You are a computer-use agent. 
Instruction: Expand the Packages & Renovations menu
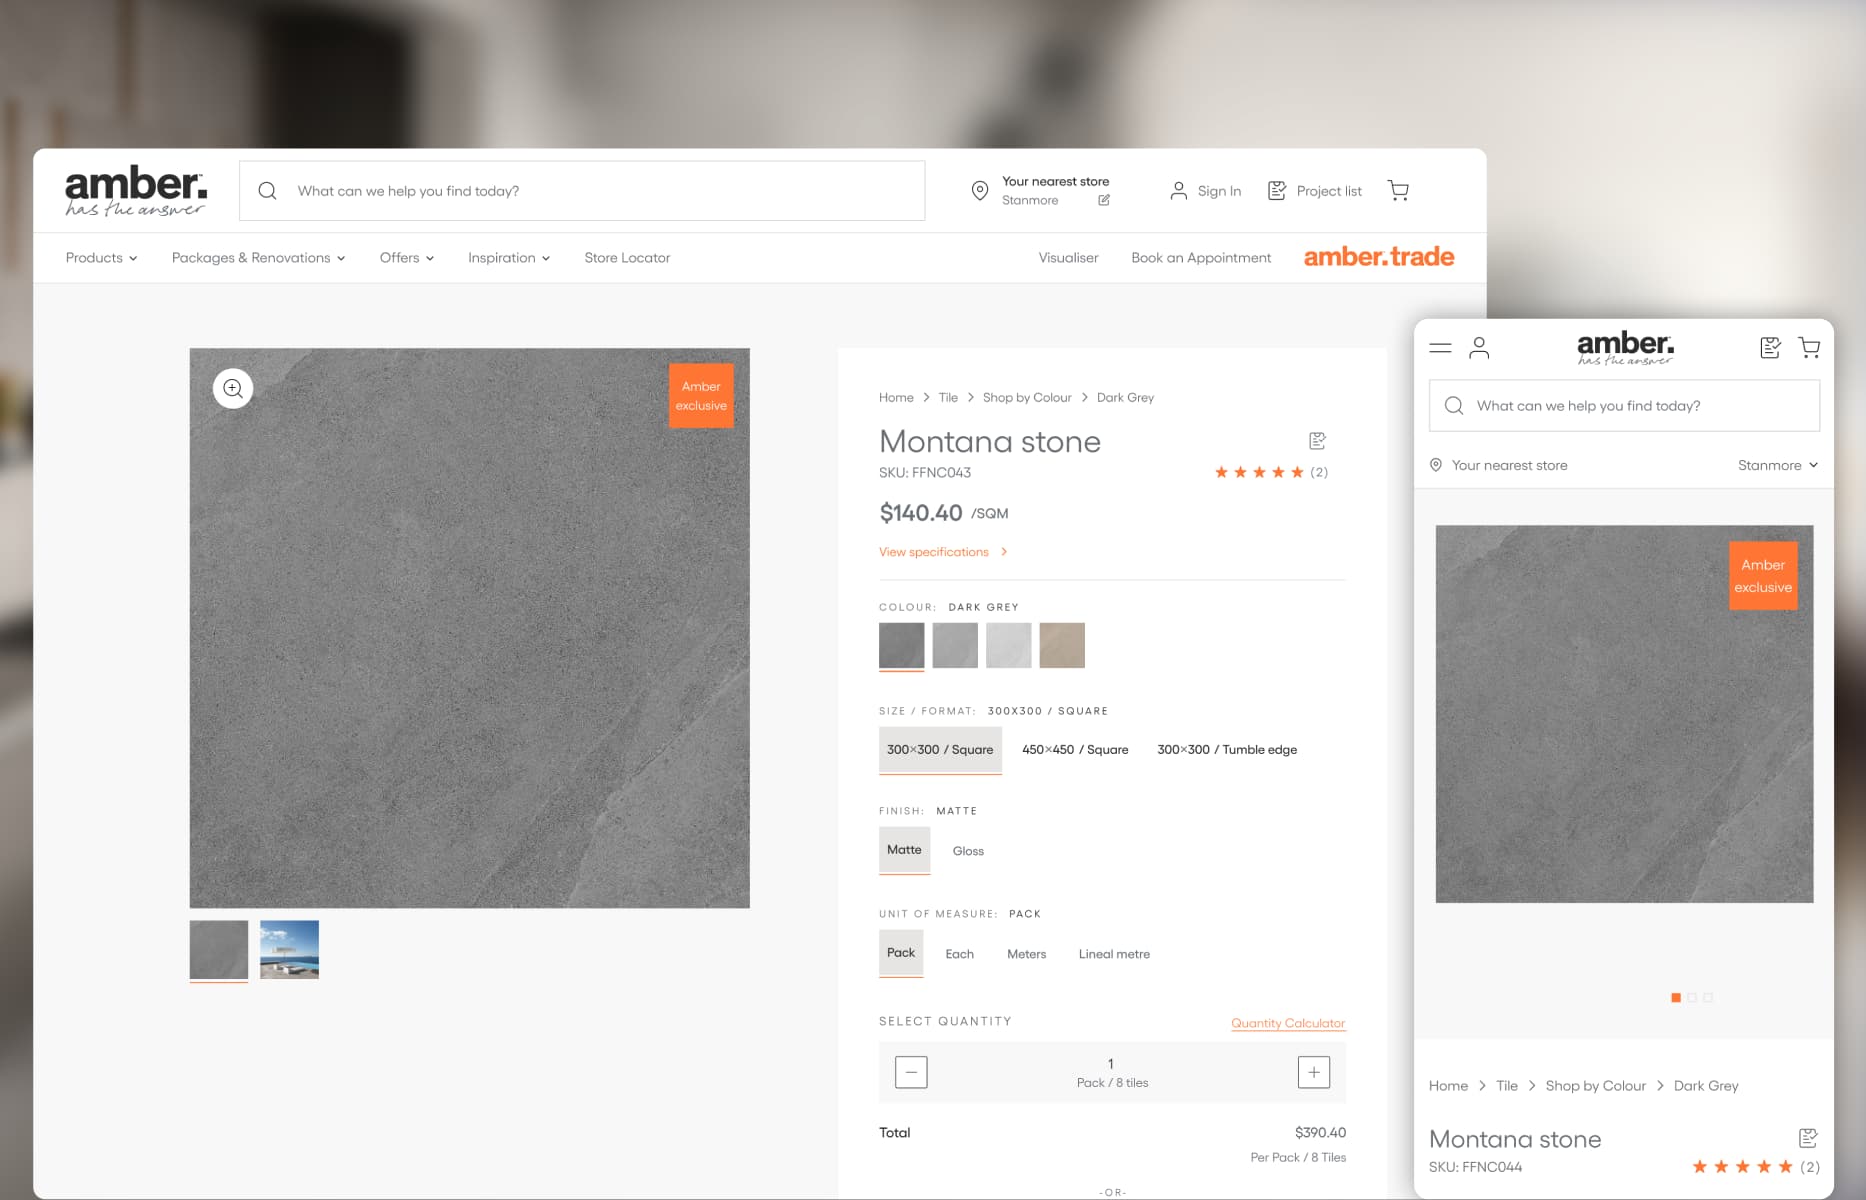[258, 258]
